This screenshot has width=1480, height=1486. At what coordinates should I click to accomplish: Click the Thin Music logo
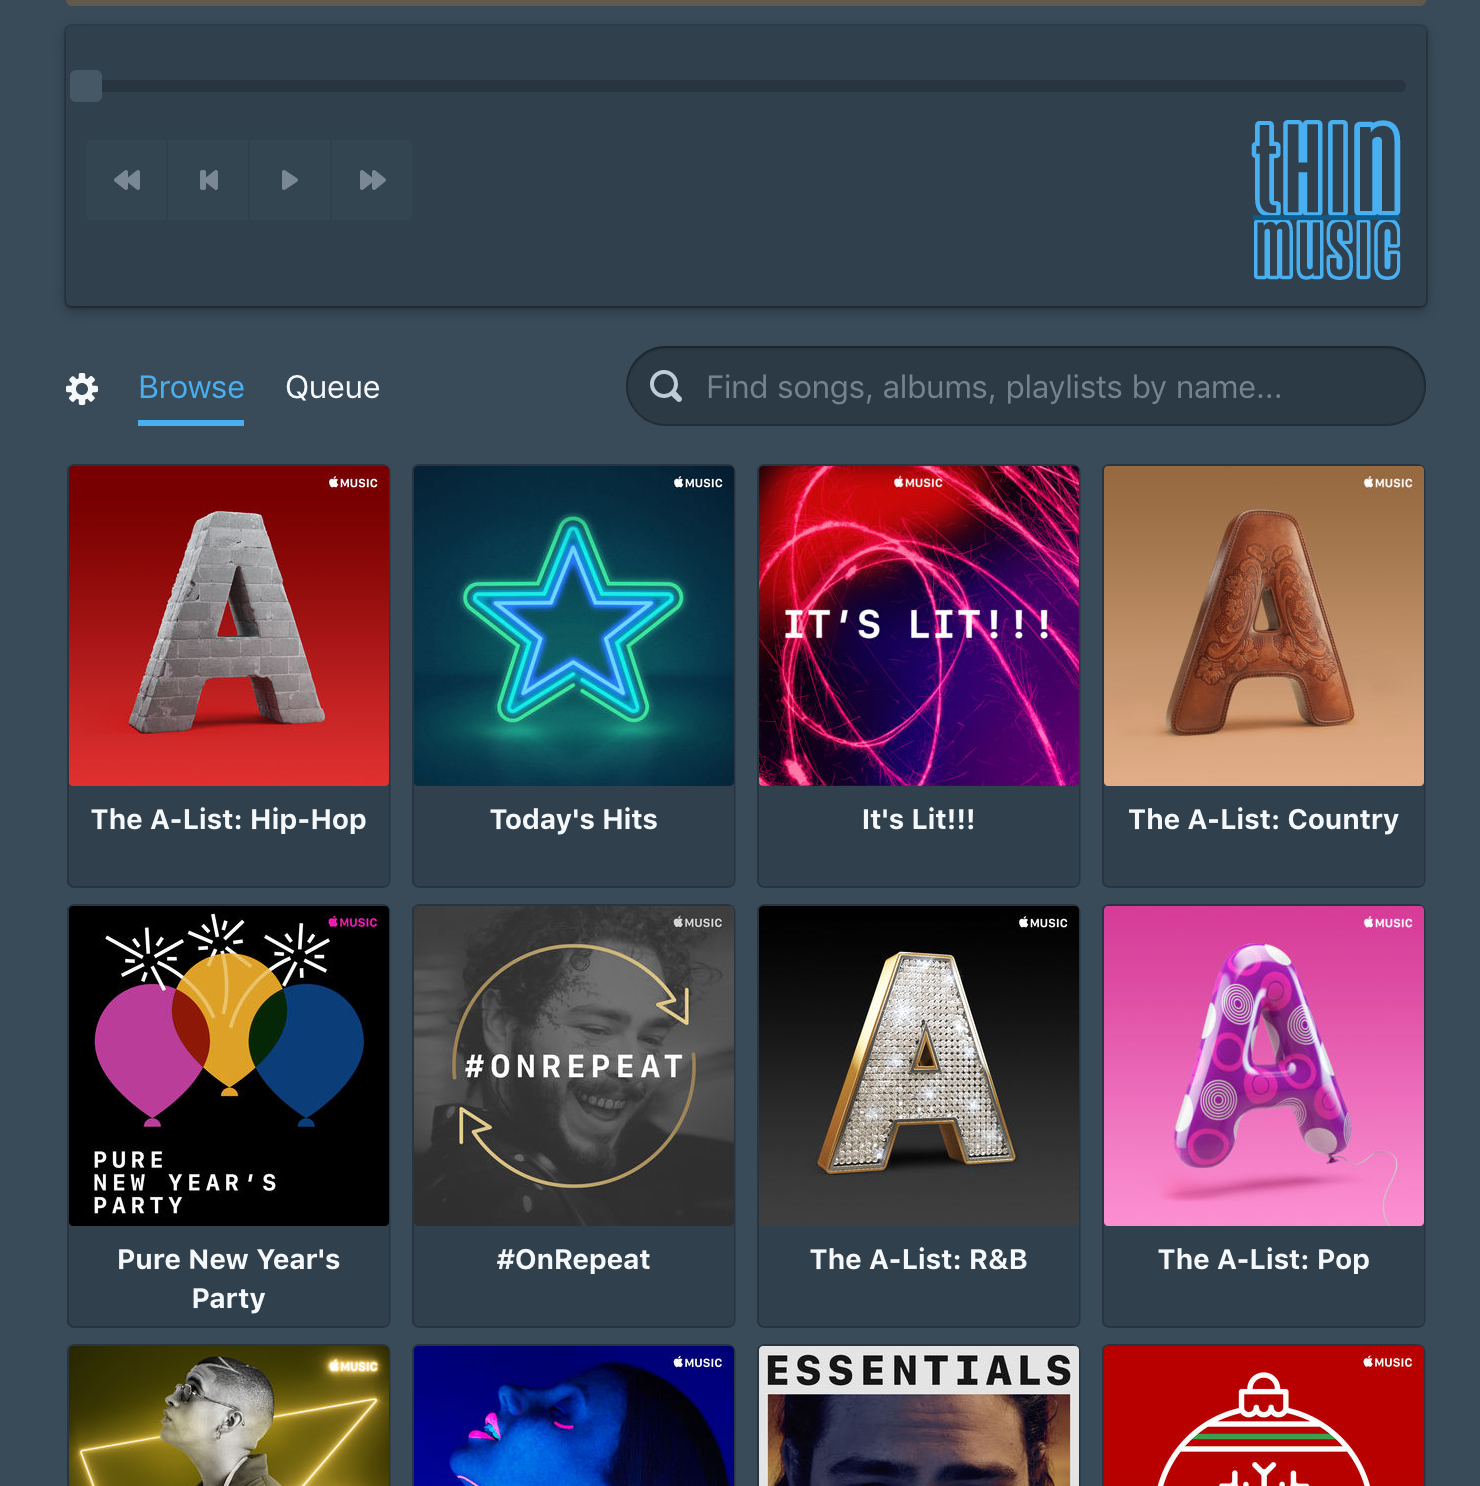click(1327, 200)
